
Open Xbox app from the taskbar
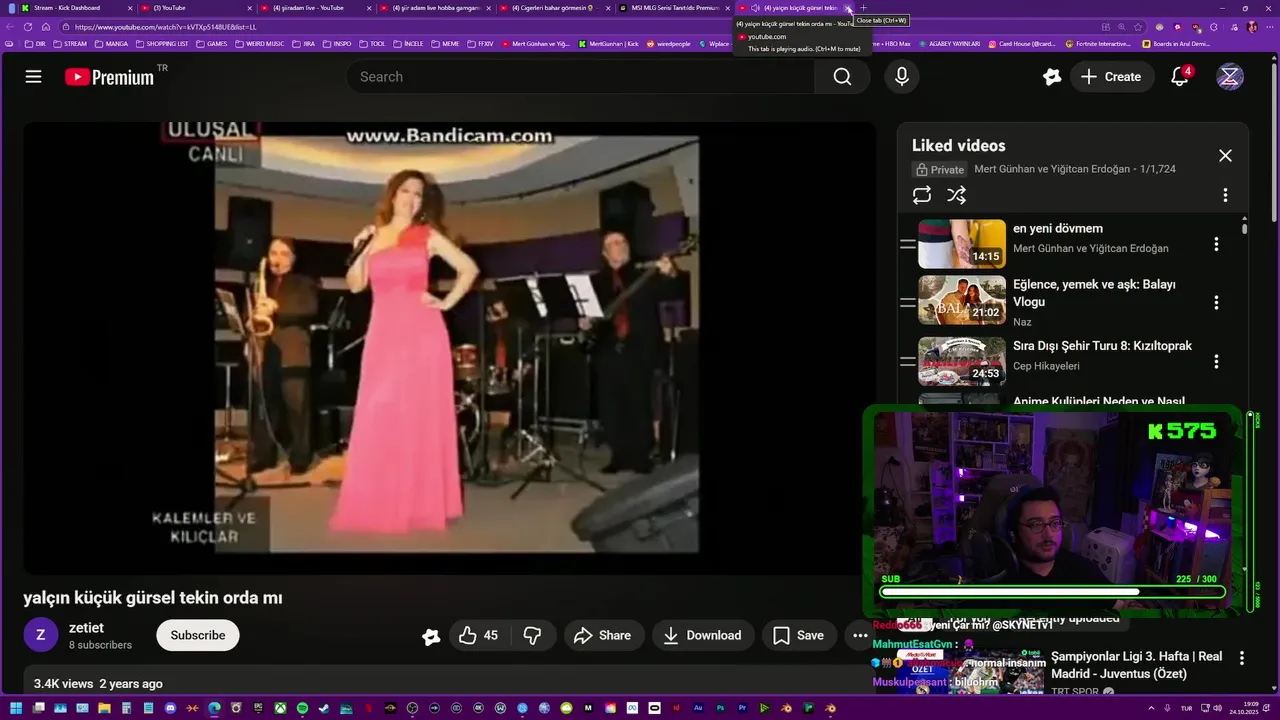[281, 708]
